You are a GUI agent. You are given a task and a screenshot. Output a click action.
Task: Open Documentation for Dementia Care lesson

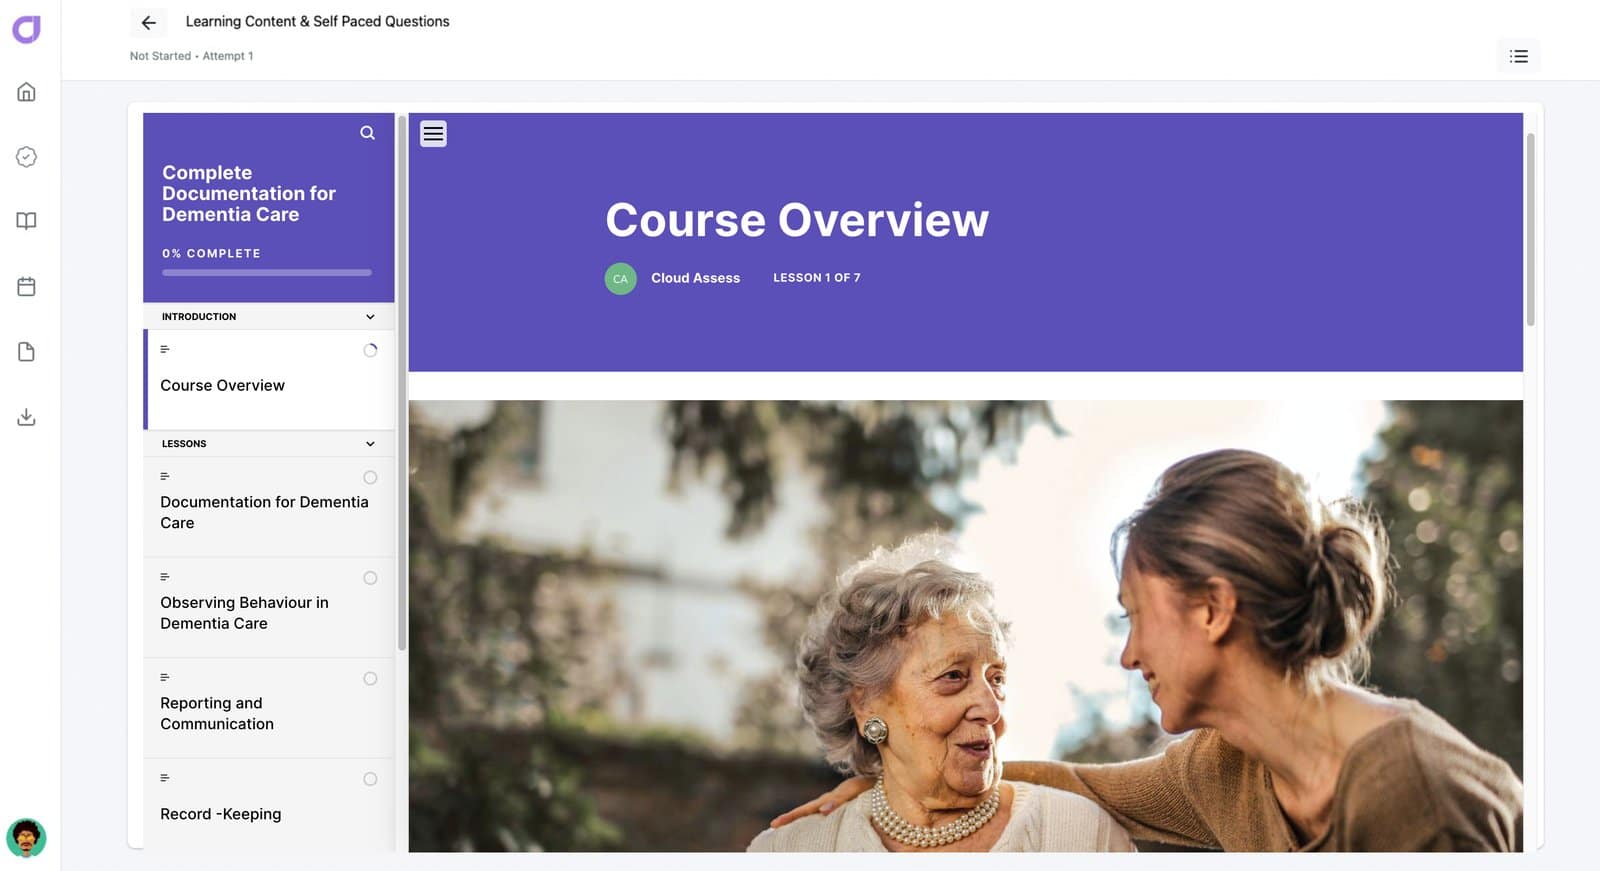pyautogui.click(x=270, y=507)
